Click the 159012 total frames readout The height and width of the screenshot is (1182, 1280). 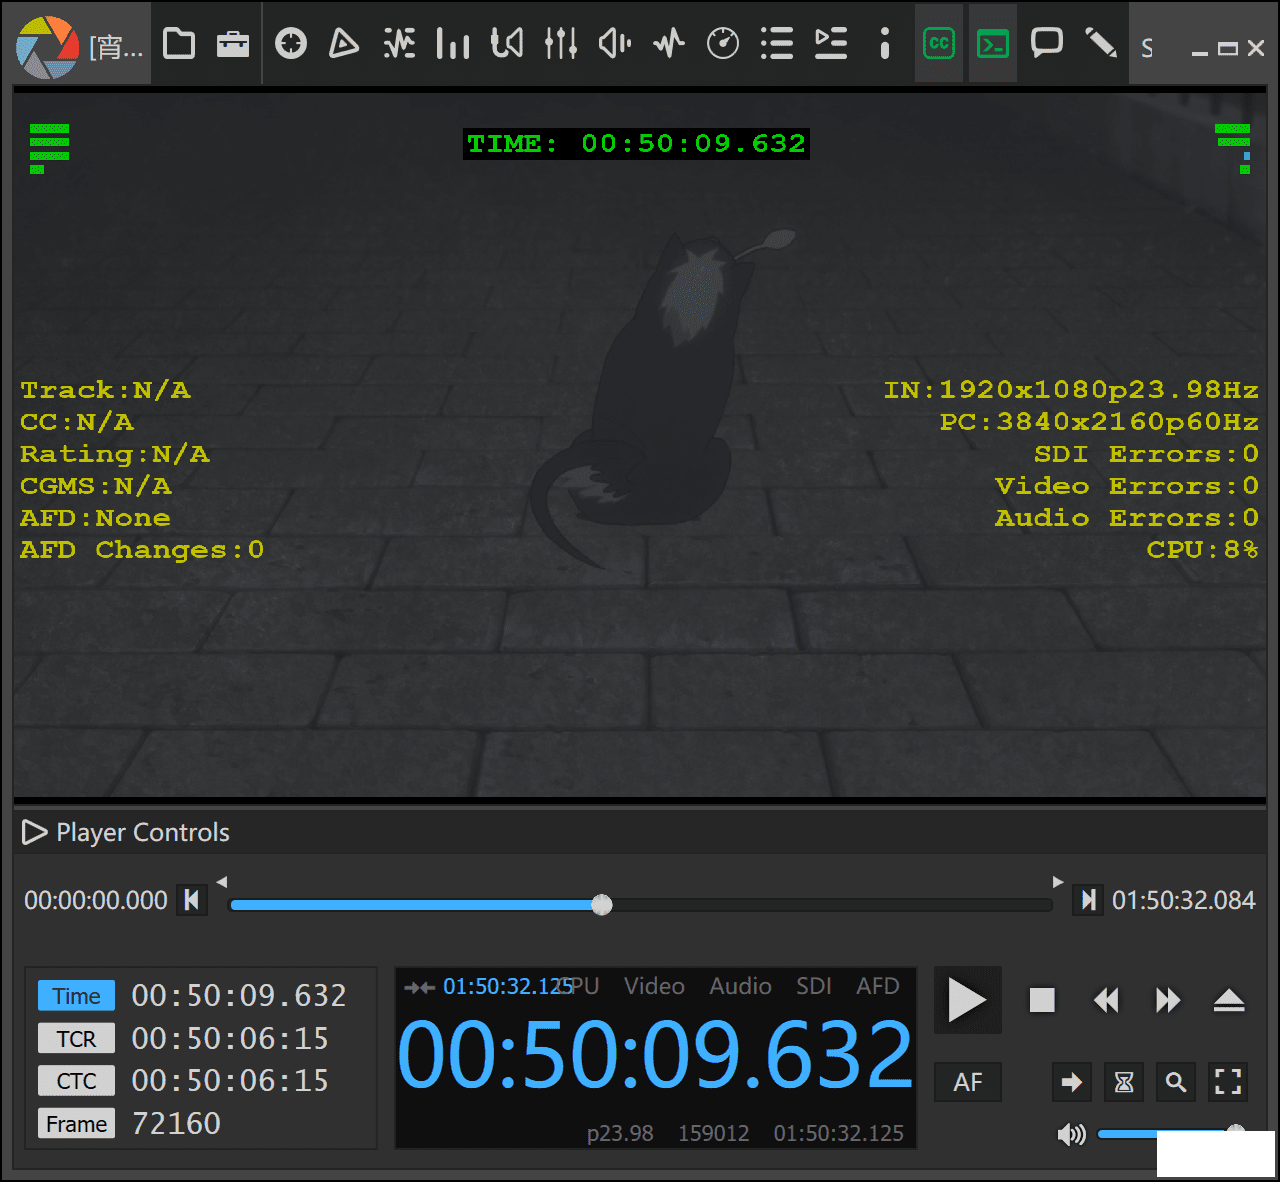(x=714, y=1133)
